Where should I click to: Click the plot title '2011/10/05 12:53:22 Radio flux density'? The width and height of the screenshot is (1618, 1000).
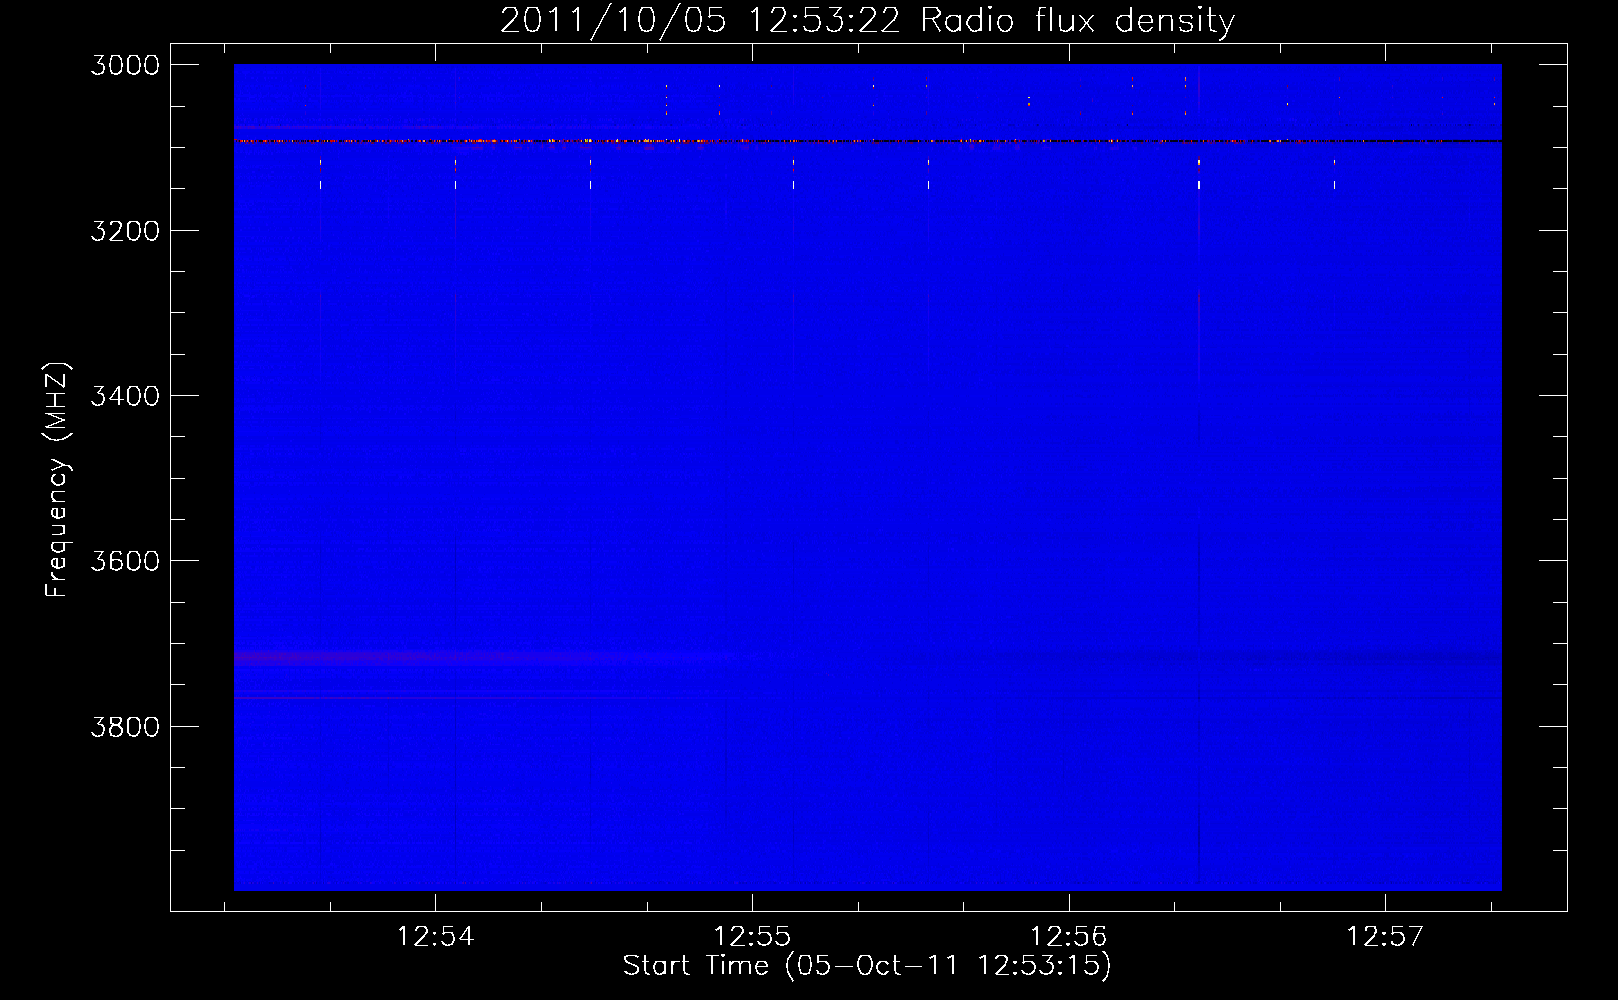pos(867,21)
